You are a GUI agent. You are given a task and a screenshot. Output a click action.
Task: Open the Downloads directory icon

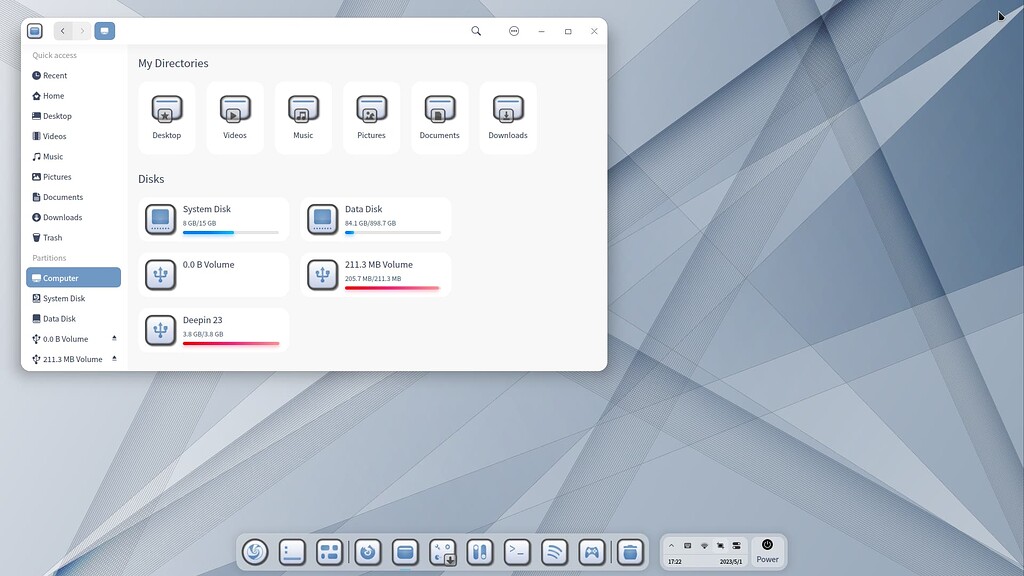(507, 112)
